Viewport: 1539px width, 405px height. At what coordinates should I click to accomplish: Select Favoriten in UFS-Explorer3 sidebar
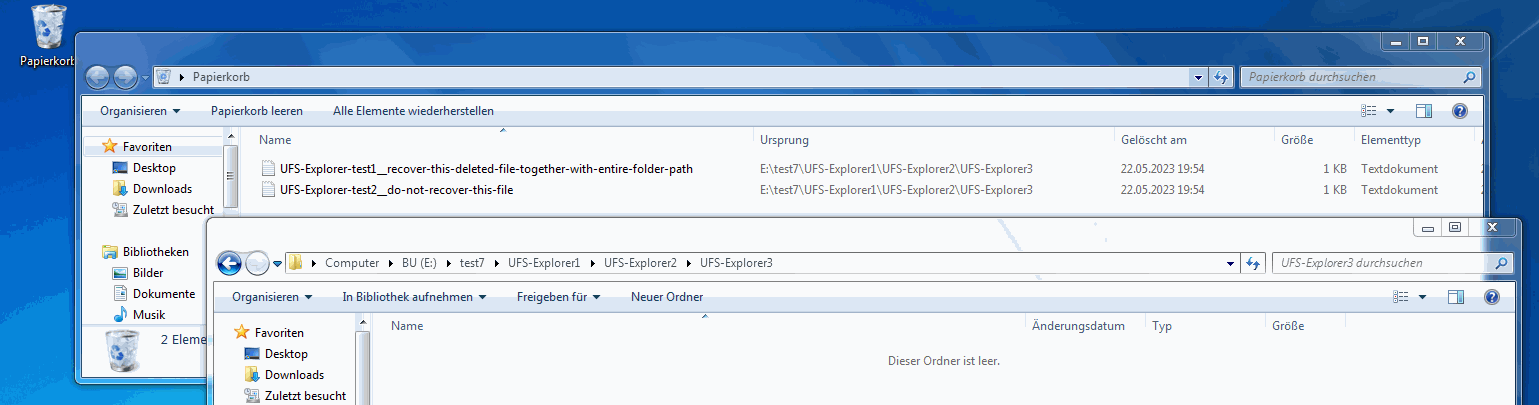coord(270,333)
